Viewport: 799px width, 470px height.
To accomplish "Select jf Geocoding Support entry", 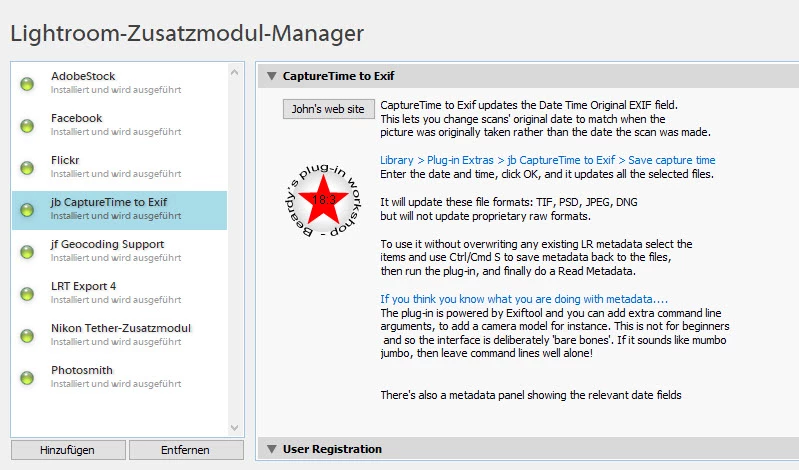I will click(119, 251).
